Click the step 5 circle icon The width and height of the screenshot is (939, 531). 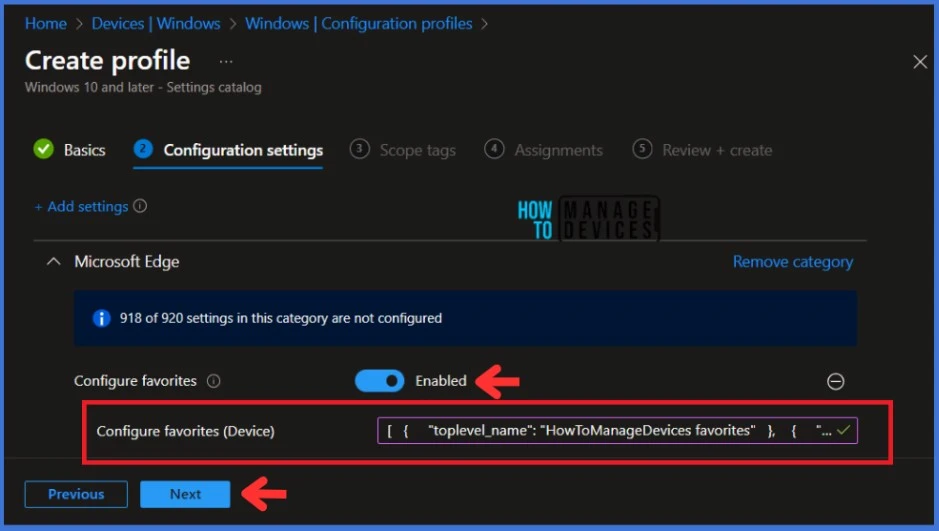click(642, 148)
